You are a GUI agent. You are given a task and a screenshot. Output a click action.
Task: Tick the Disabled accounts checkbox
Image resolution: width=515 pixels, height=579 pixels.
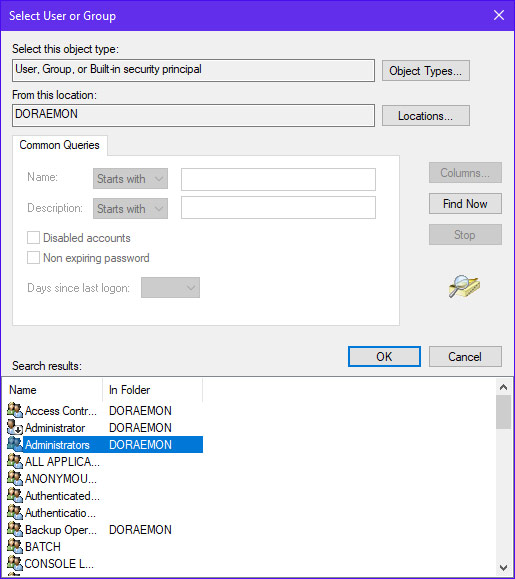(33, 238)
